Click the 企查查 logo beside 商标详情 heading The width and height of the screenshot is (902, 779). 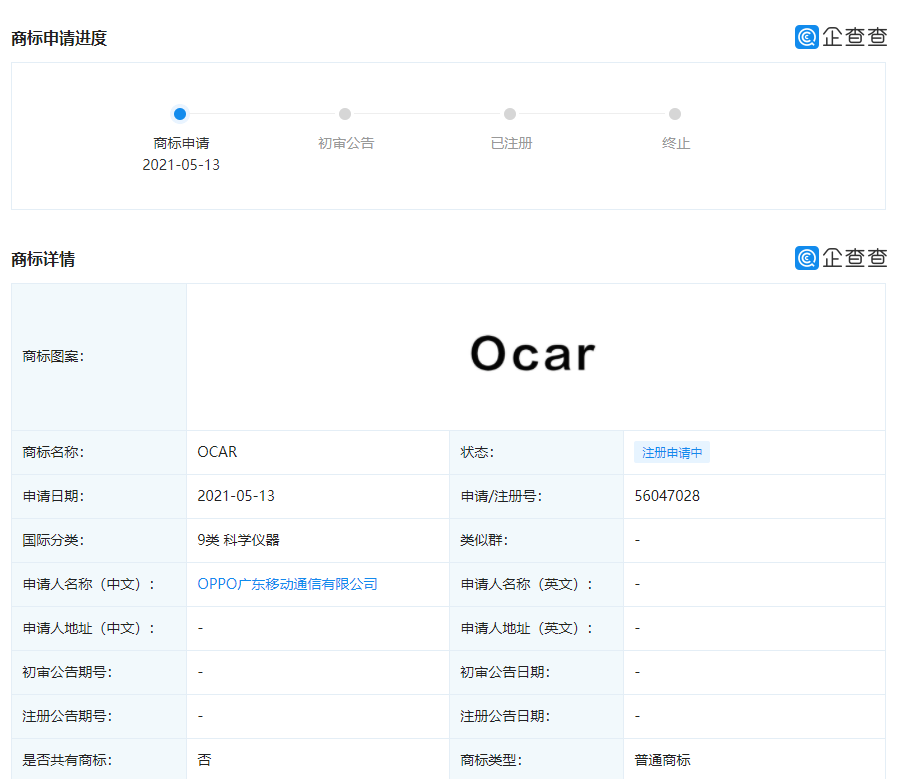(x=840, y=258)
